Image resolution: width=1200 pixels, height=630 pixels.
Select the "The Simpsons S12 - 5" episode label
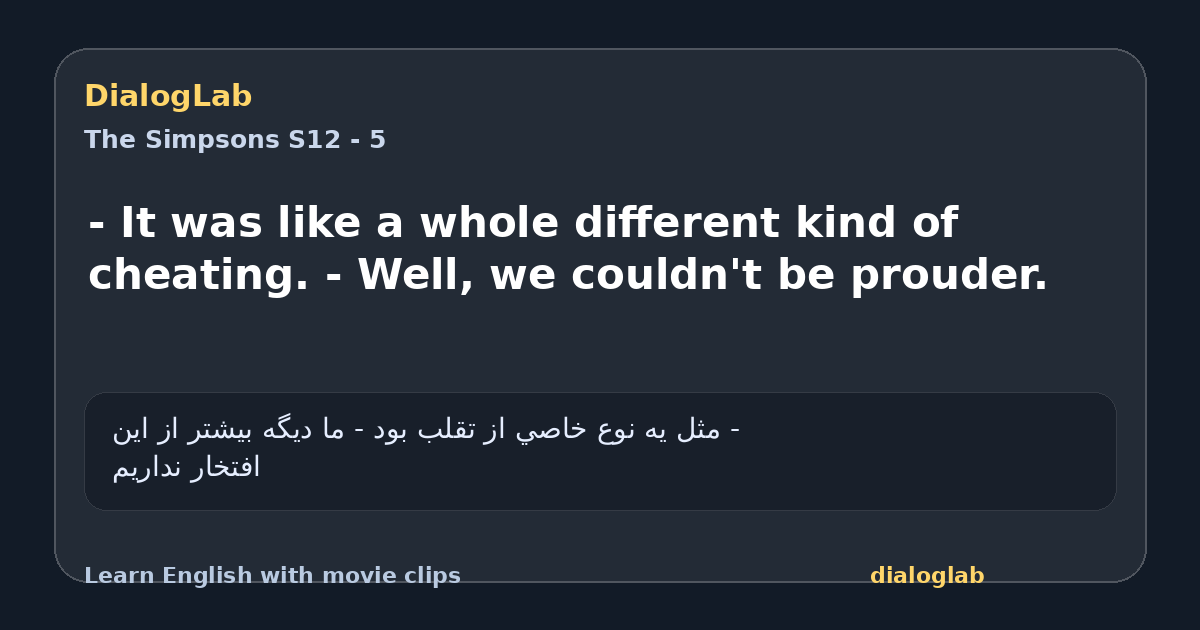235,140
